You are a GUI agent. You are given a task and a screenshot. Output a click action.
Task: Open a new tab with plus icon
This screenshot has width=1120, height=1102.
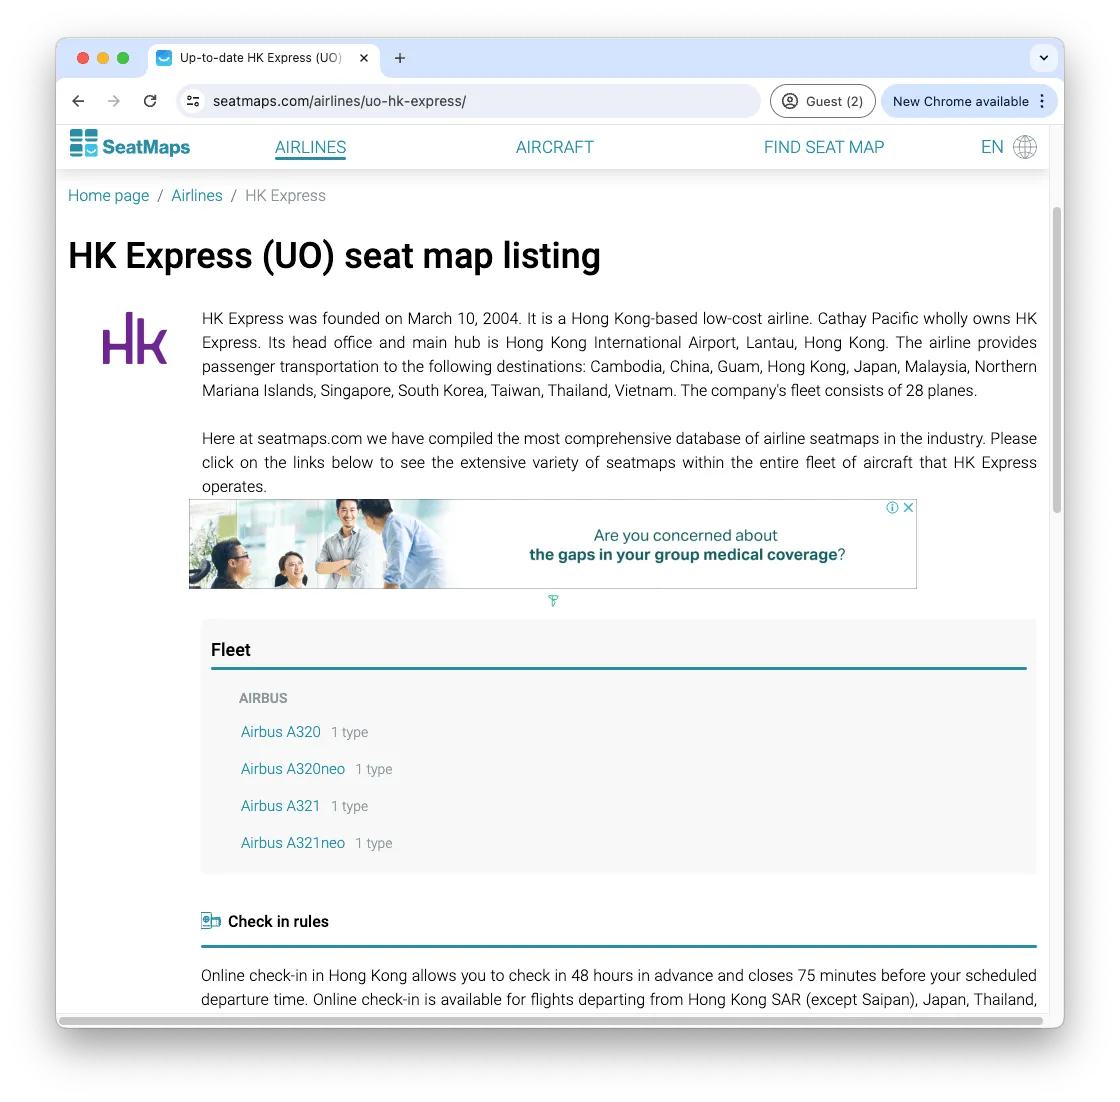400,58
